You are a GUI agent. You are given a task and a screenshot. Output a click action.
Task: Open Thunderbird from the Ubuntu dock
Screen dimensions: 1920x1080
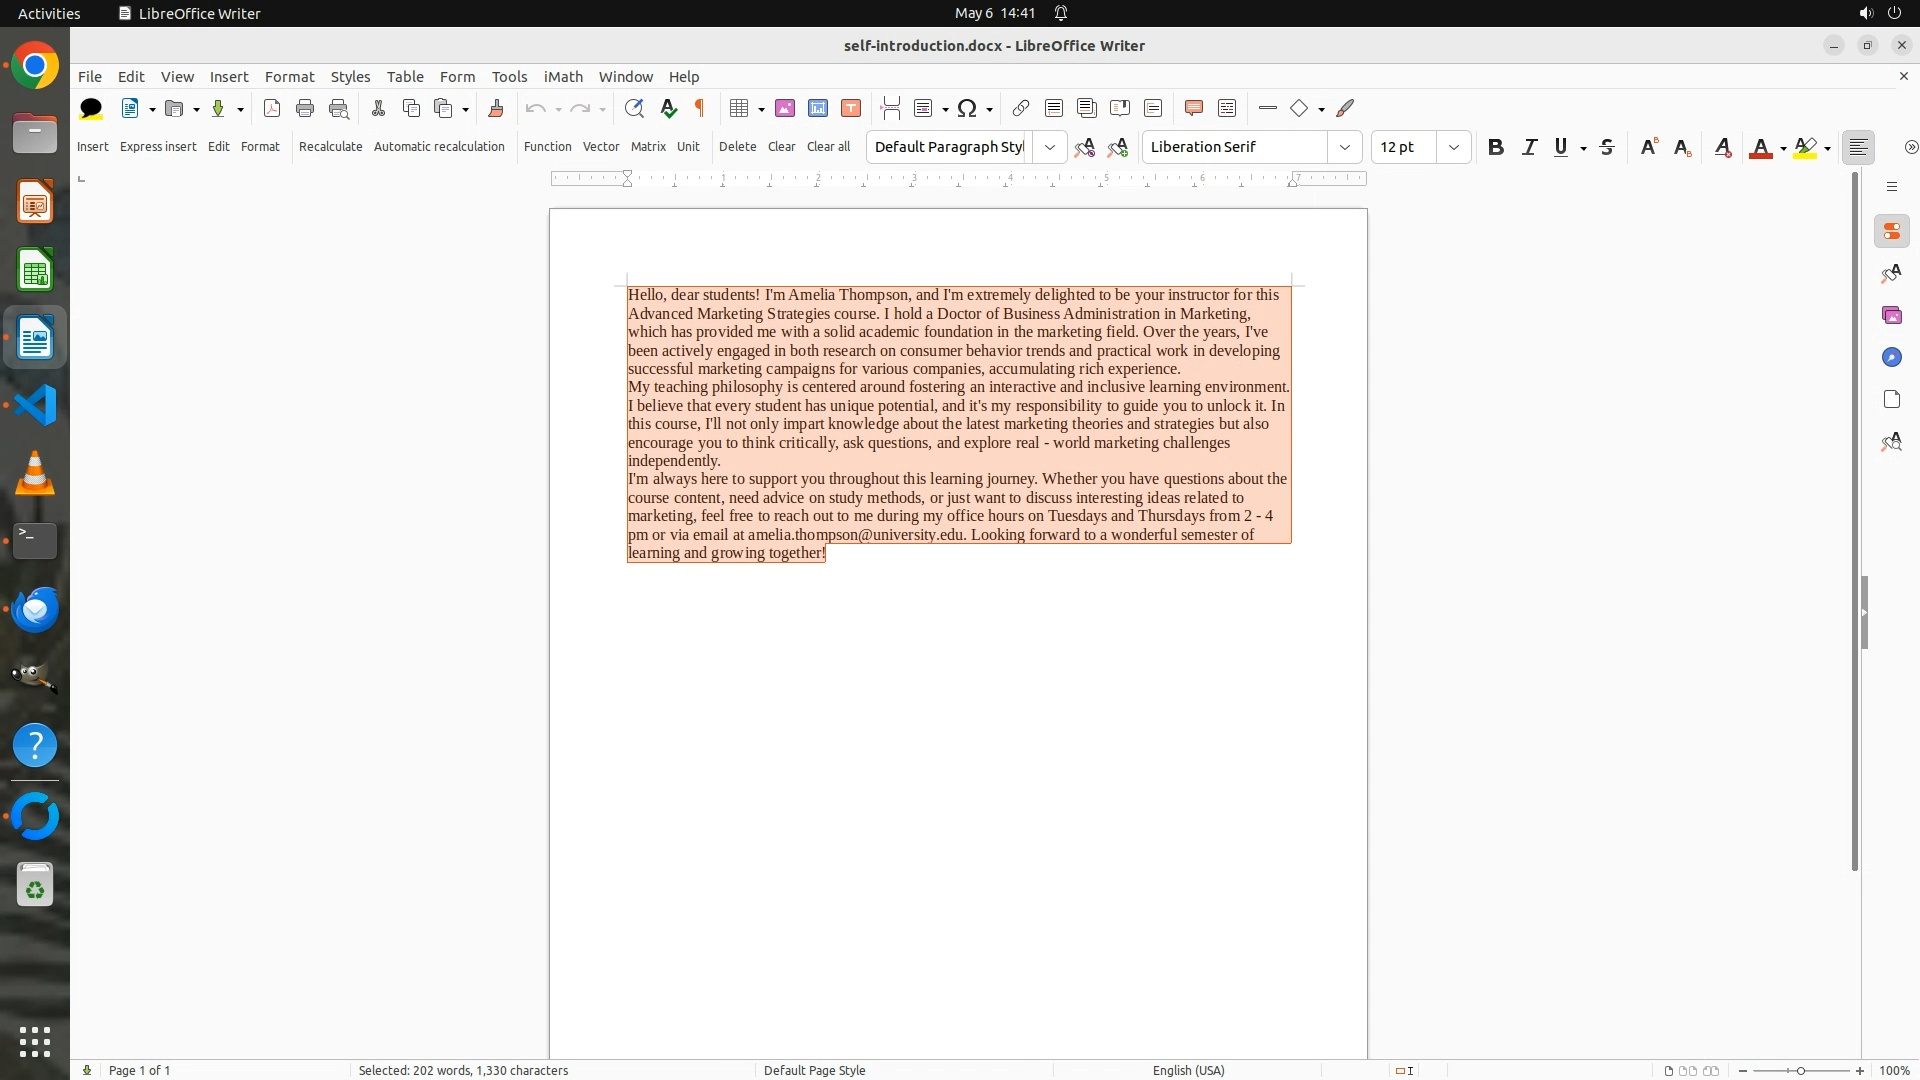[x=35, y=609]
